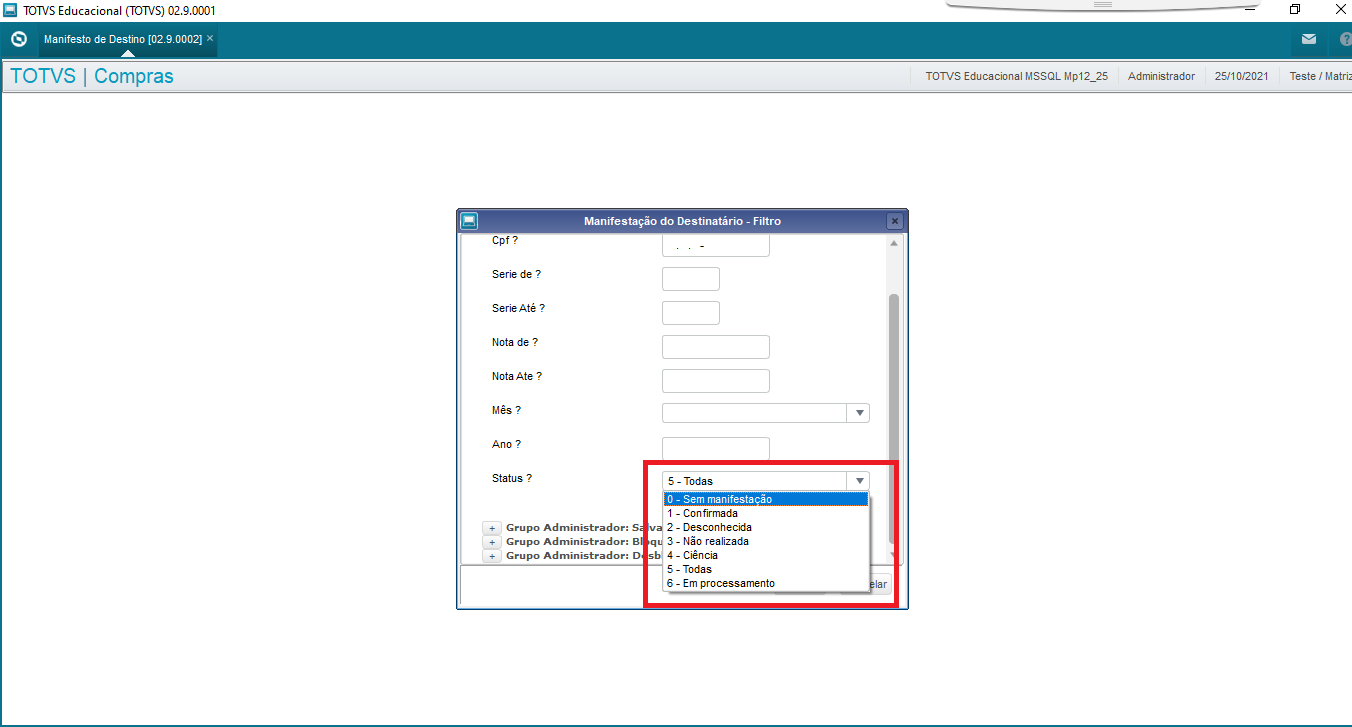This screenshot has height=727, width=1352.
Task: Select '4 - Ciência' status option
Action: 765,555
